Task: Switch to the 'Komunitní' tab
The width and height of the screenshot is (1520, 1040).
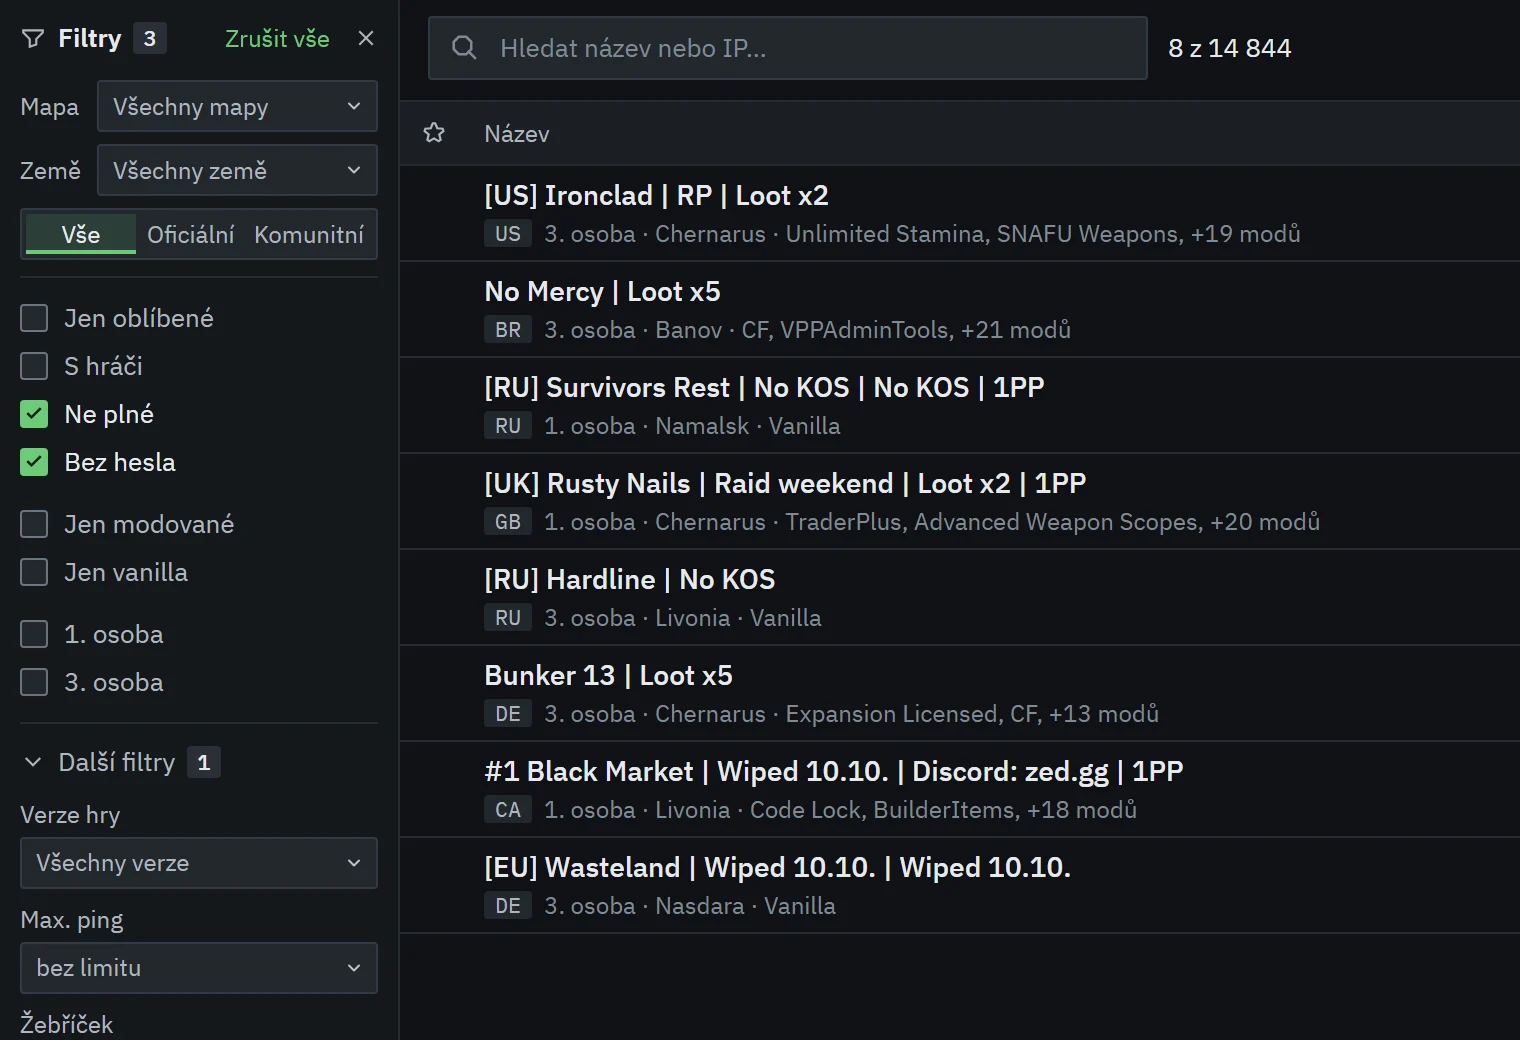Action: click(x=309, y=234)
